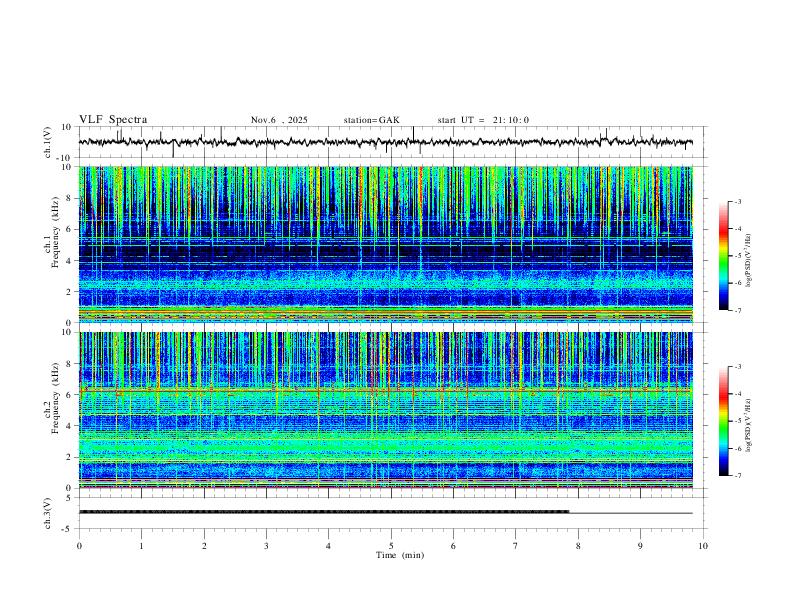Click the lower colorbar '-7' tick label
Viewport: 792px width, 612px height.
737,476
